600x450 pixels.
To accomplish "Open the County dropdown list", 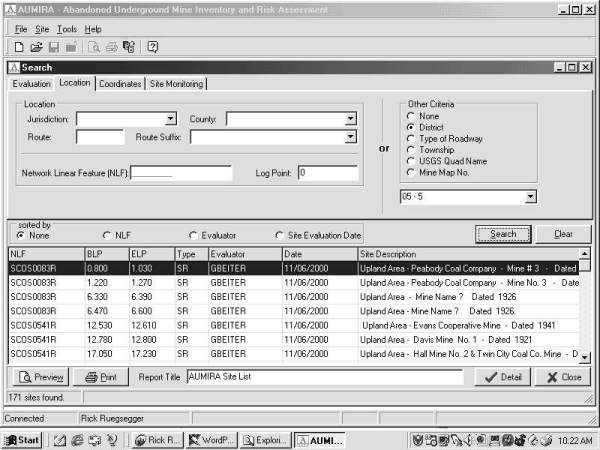I will click(350, 119).
